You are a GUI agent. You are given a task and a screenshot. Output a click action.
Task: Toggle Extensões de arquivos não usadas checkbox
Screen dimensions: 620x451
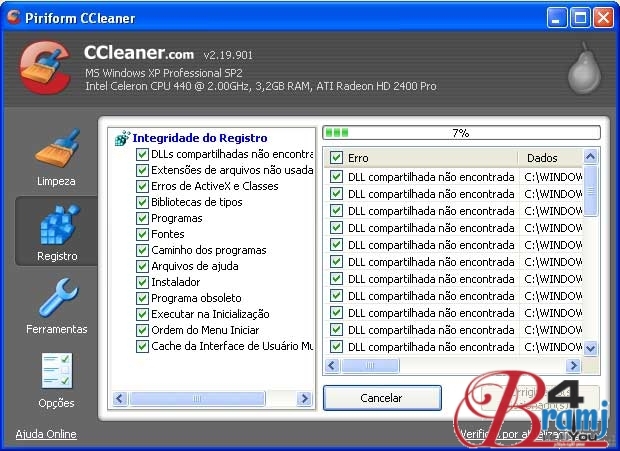click(x=142, y=170)
